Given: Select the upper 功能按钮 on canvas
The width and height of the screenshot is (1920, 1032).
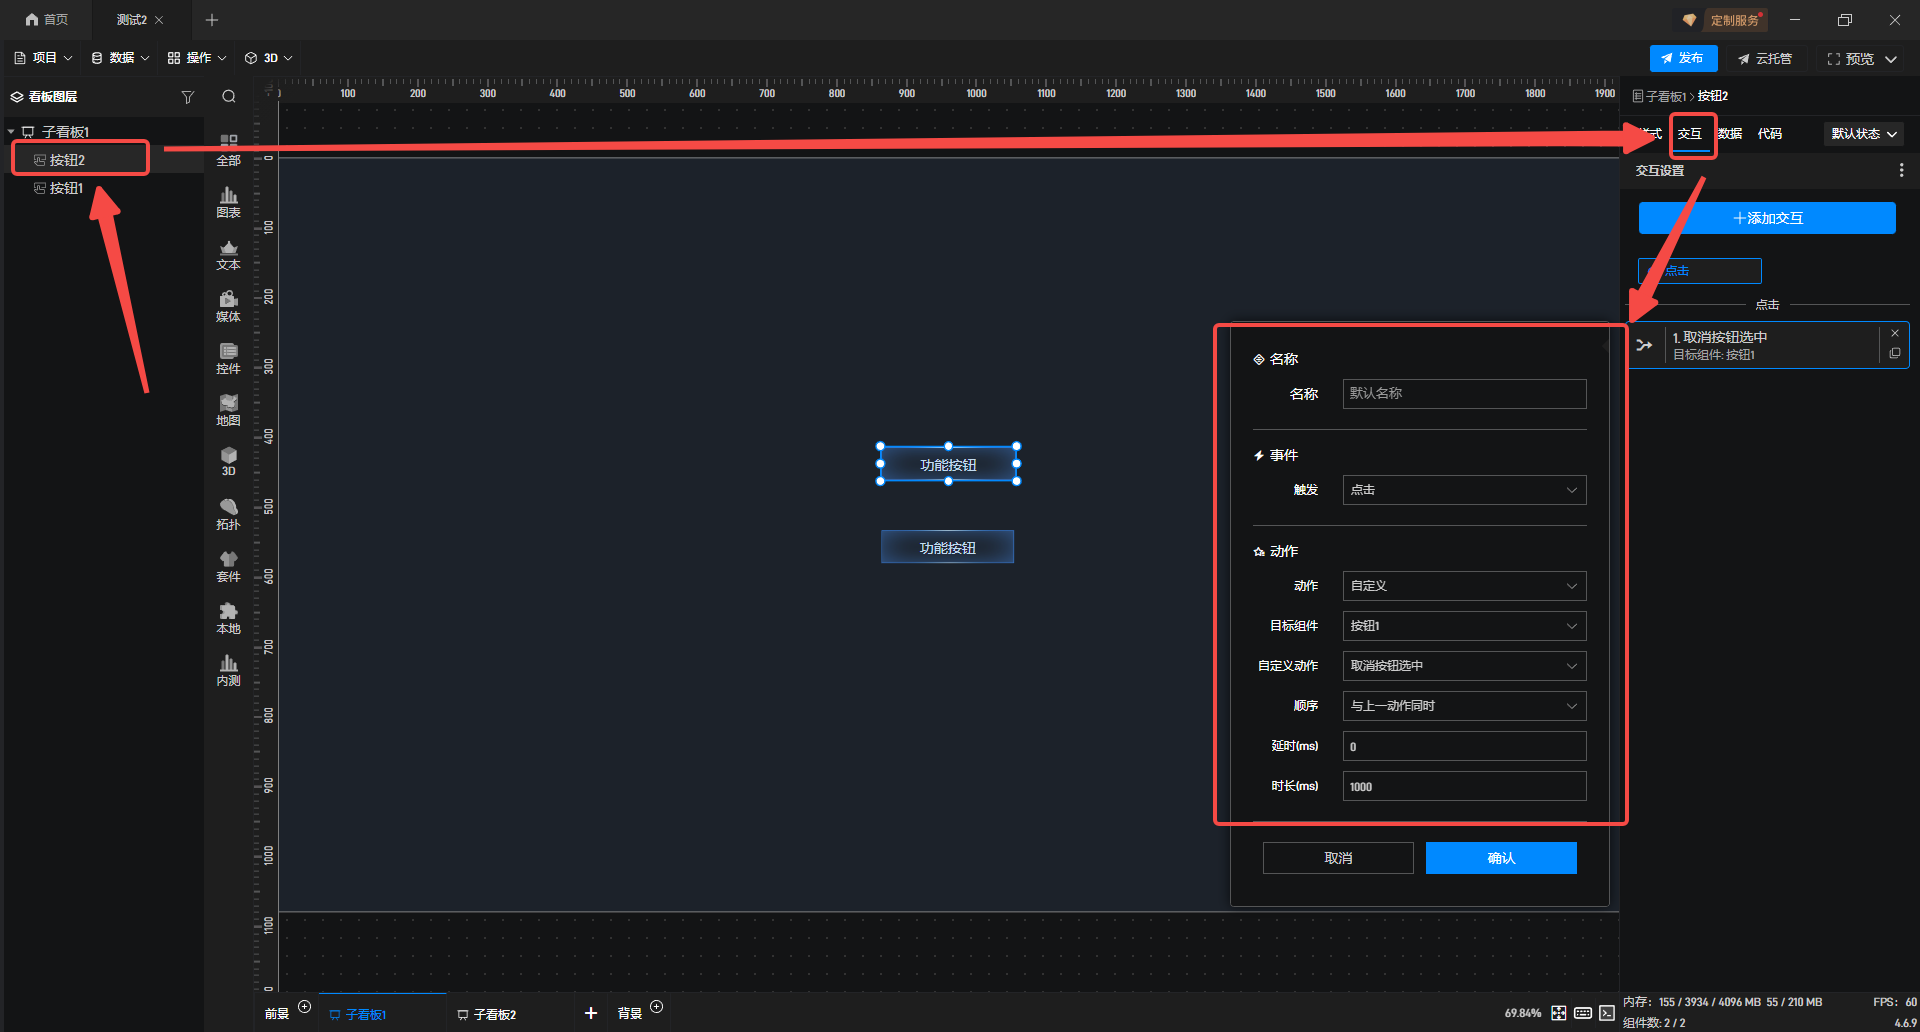Looking at the screenshot, I should [948, 464].
